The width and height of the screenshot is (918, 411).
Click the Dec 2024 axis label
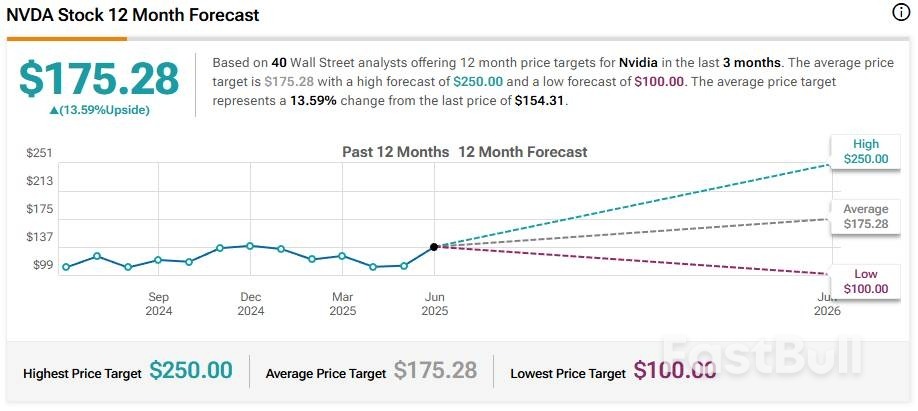[251, 304]
